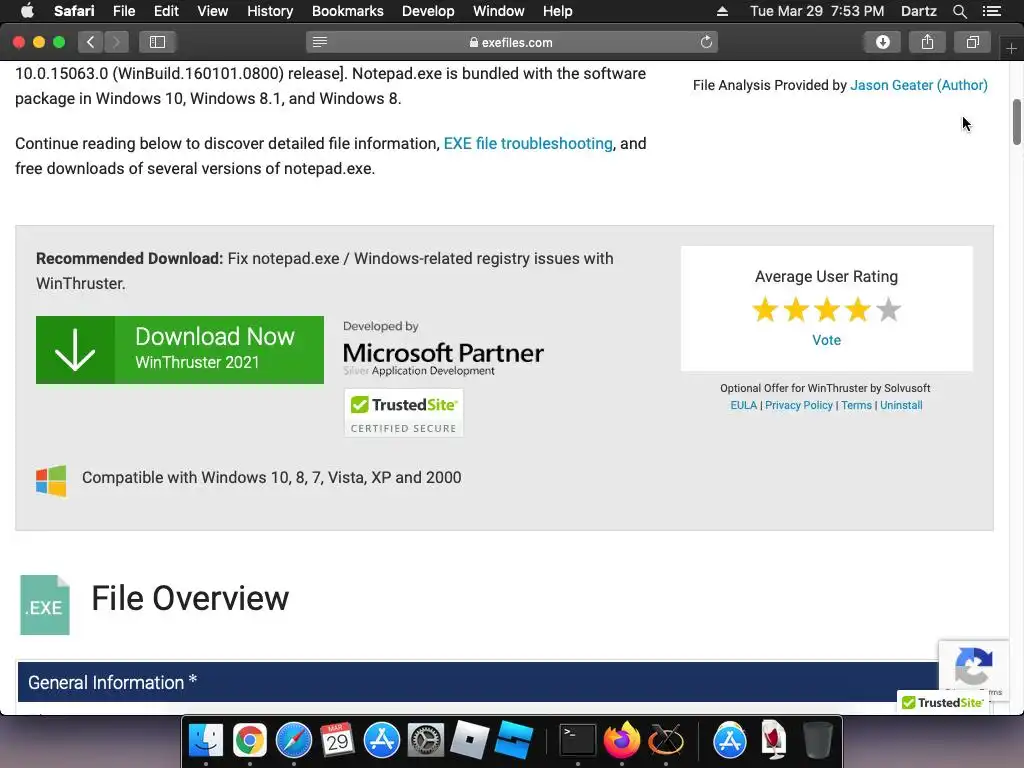Open the Share sheet icon

tap(927, 42)
